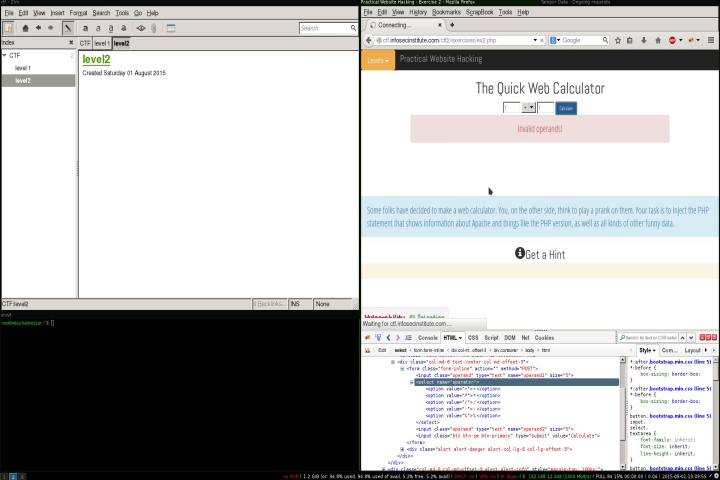Open a new Firefox tab
The height and width of the screenshot is (480, 720).
tap(452, 25)
